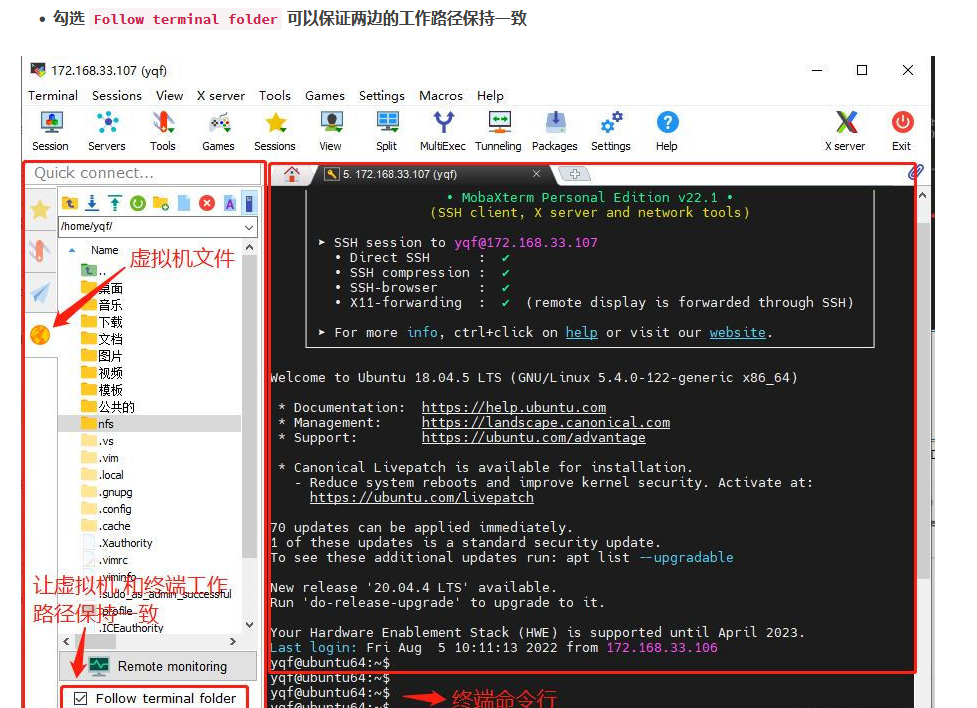Image resolution: width=977 pixels, height=708 pixels.
Task: Create a new file in SFTP browser
Action: click(x=184, y=203)
